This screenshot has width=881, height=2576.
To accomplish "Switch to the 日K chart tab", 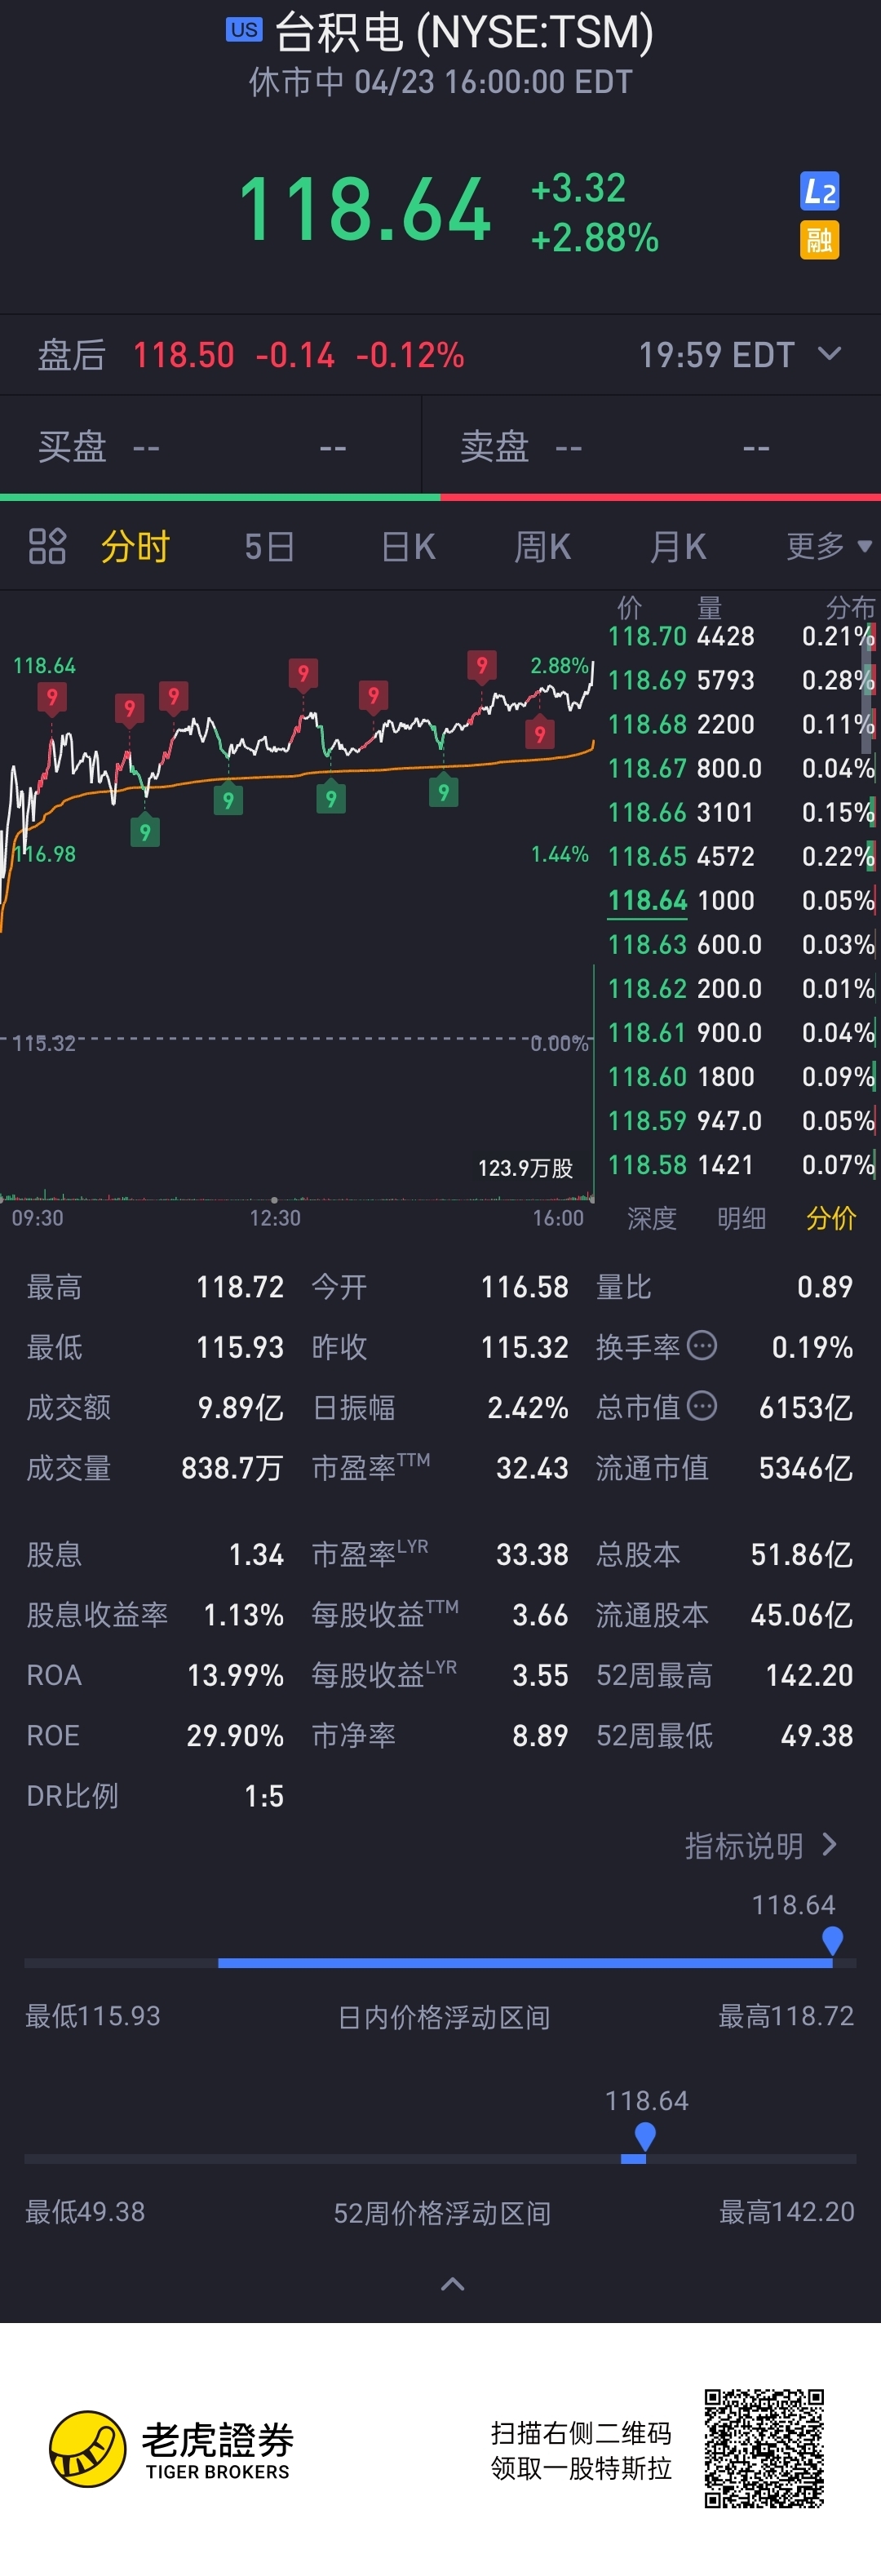I will click(408, 547).
